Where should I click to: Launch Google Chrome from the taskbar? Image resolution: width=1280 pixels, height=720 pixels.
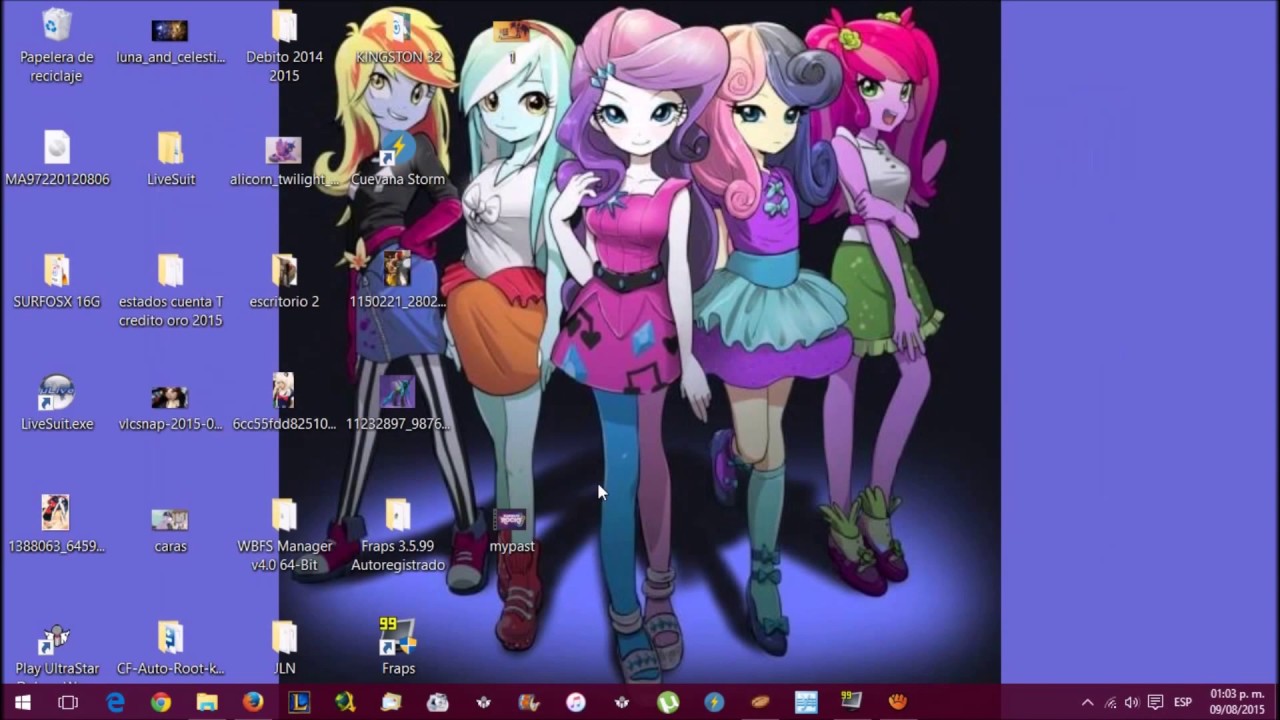coord(161,703)
